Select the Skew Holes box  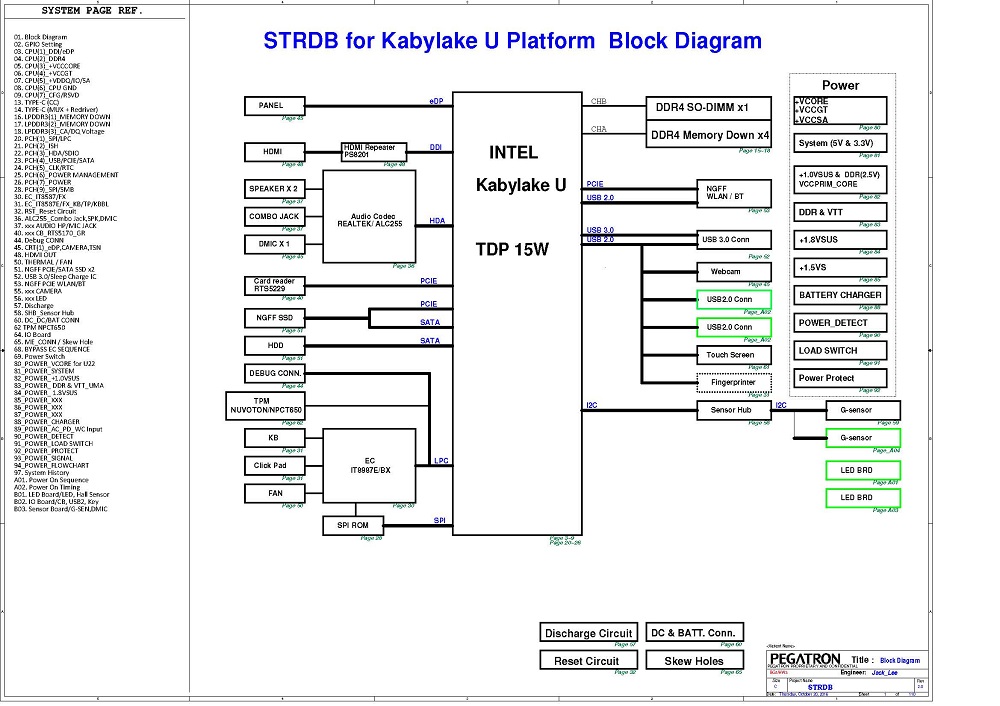(x=694, y=660)
